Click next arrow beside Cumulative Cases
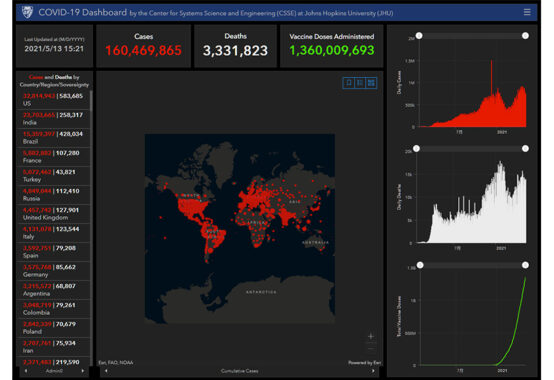The height and width of the screenshot is (380, 554). tap(373, 371)
